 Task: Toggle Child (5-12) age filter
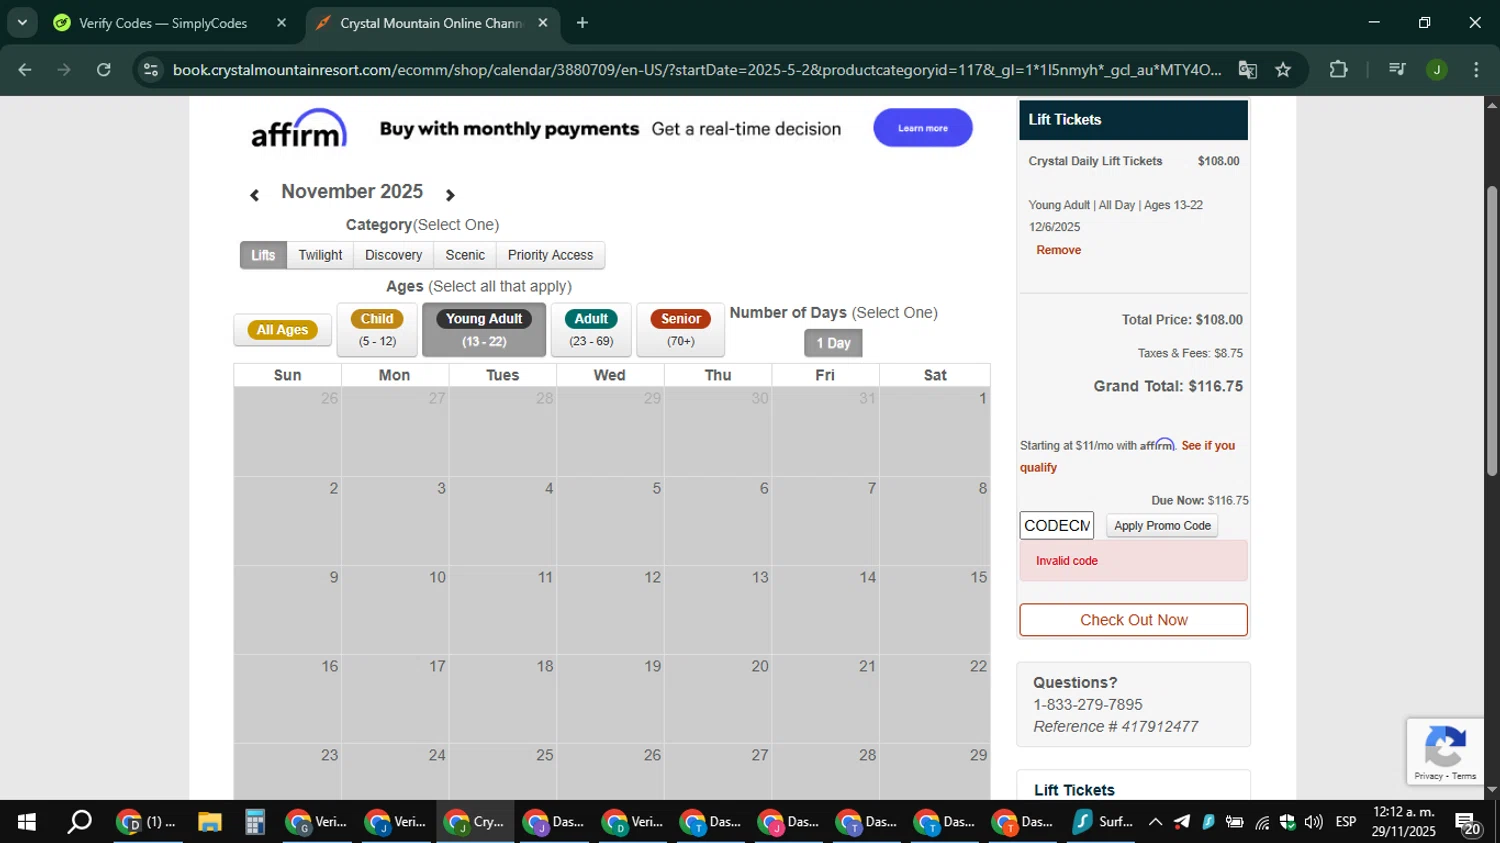(x=377, y=330)
